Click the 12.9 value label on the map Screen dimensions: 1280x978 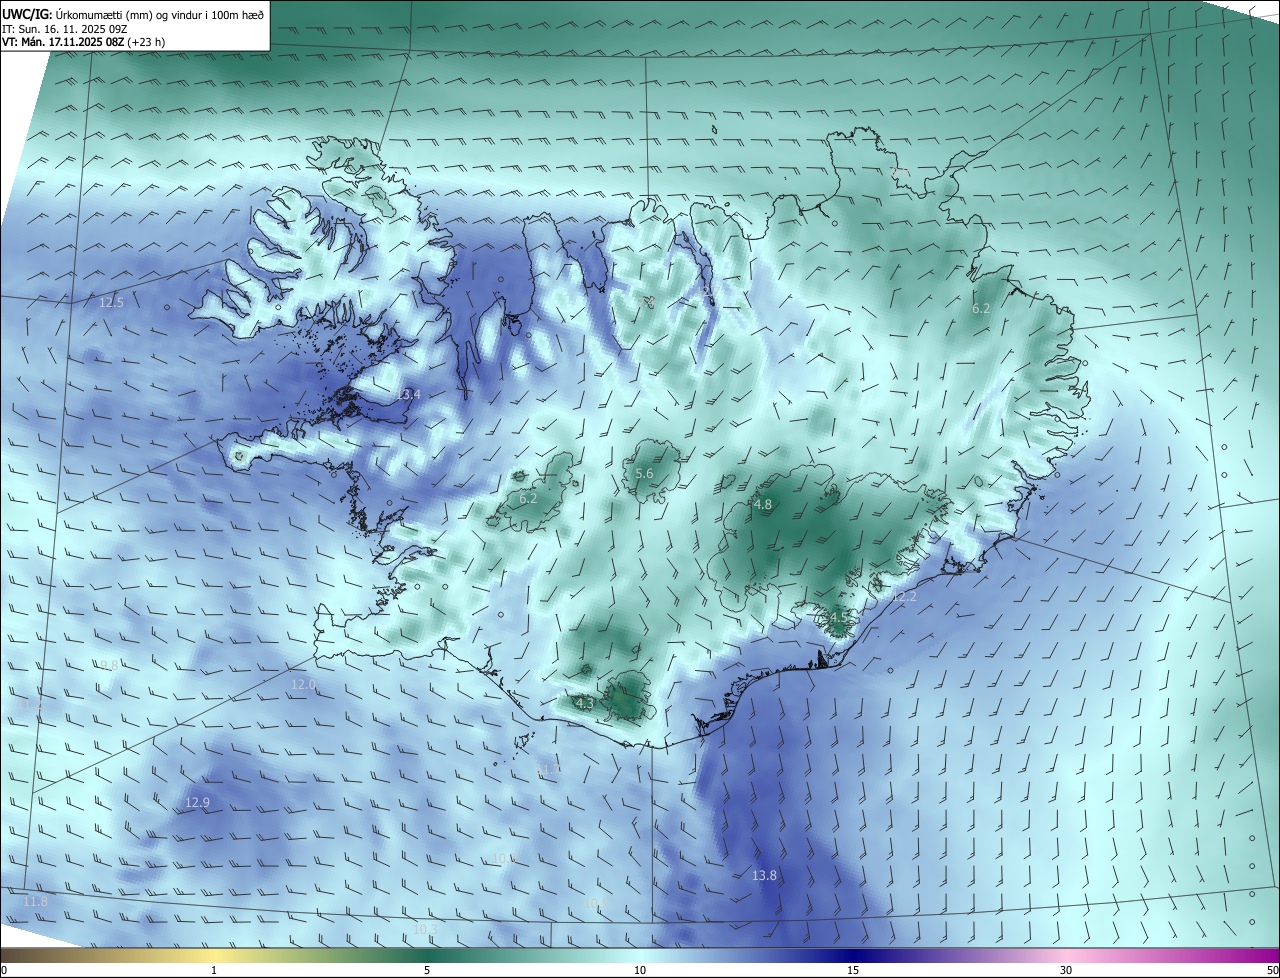(197, 803)
